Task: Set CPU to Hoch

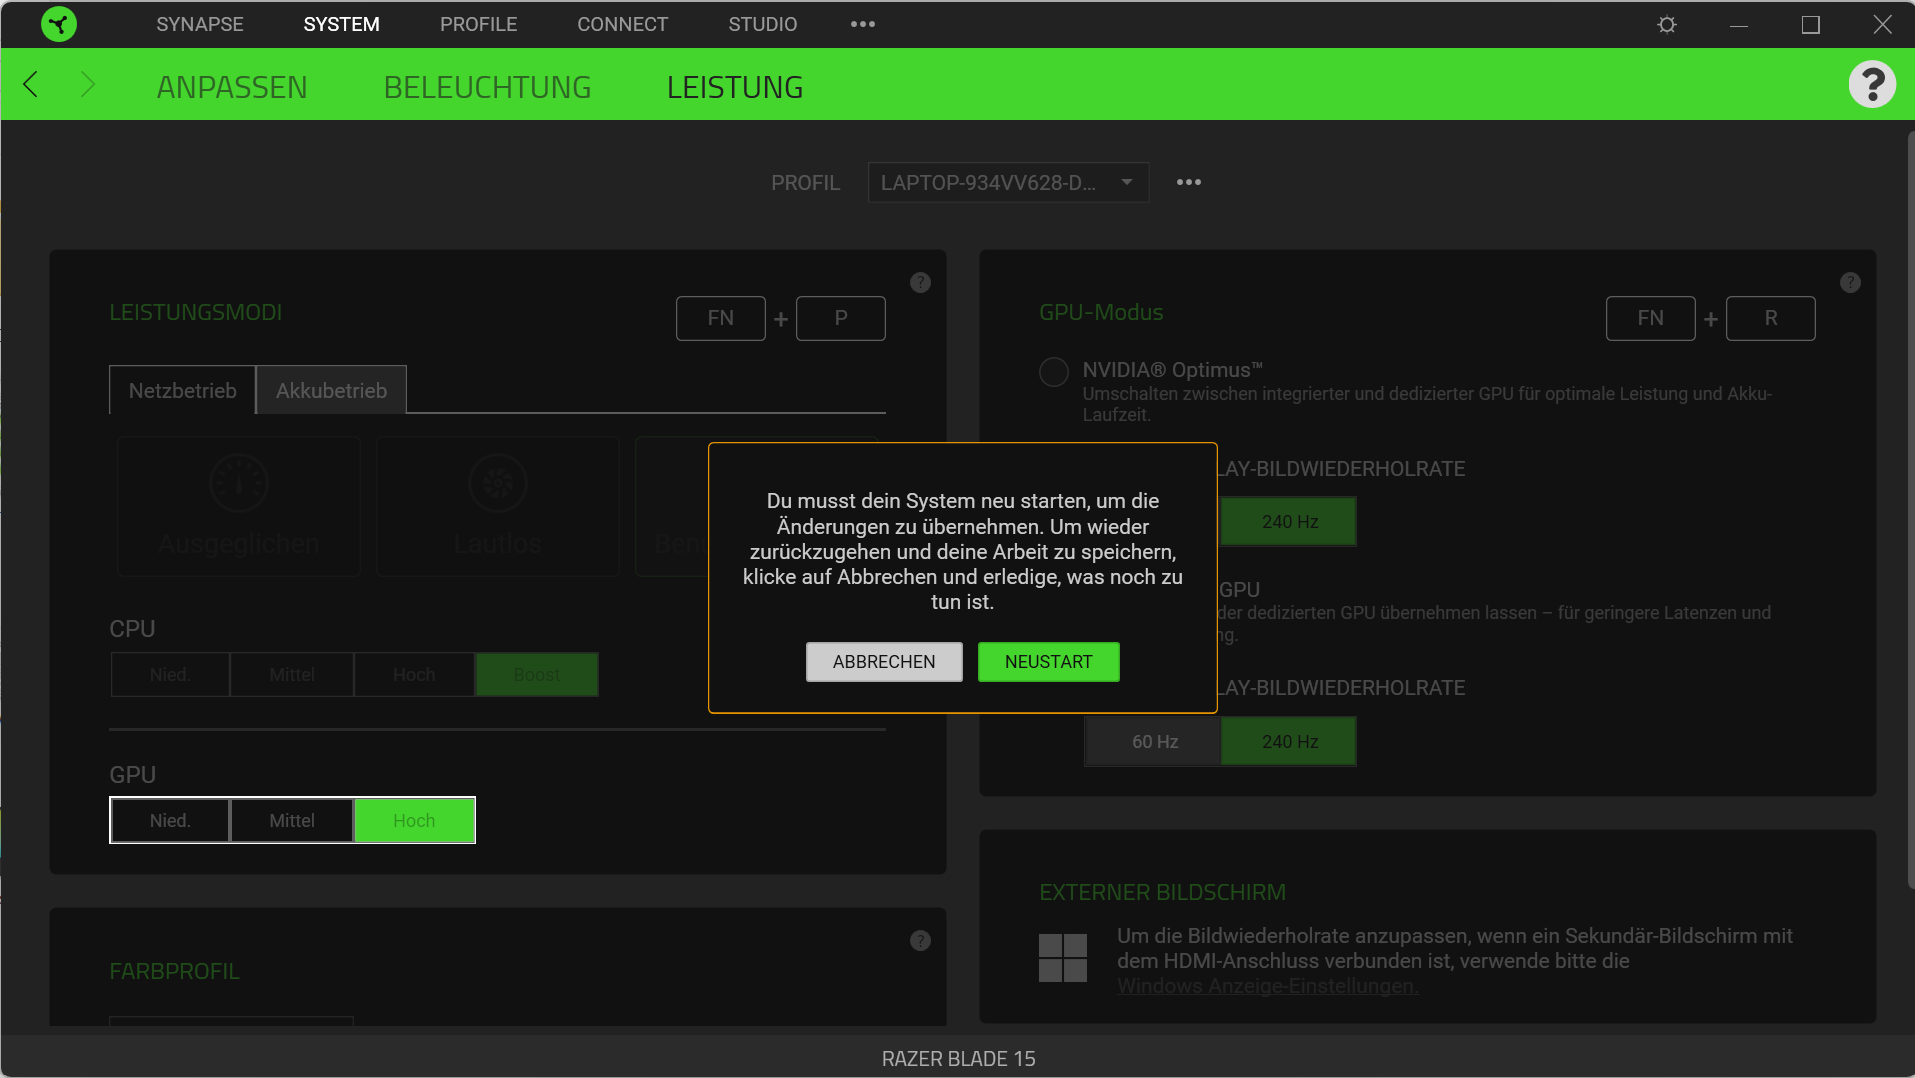Action: [x=414, y=675]
